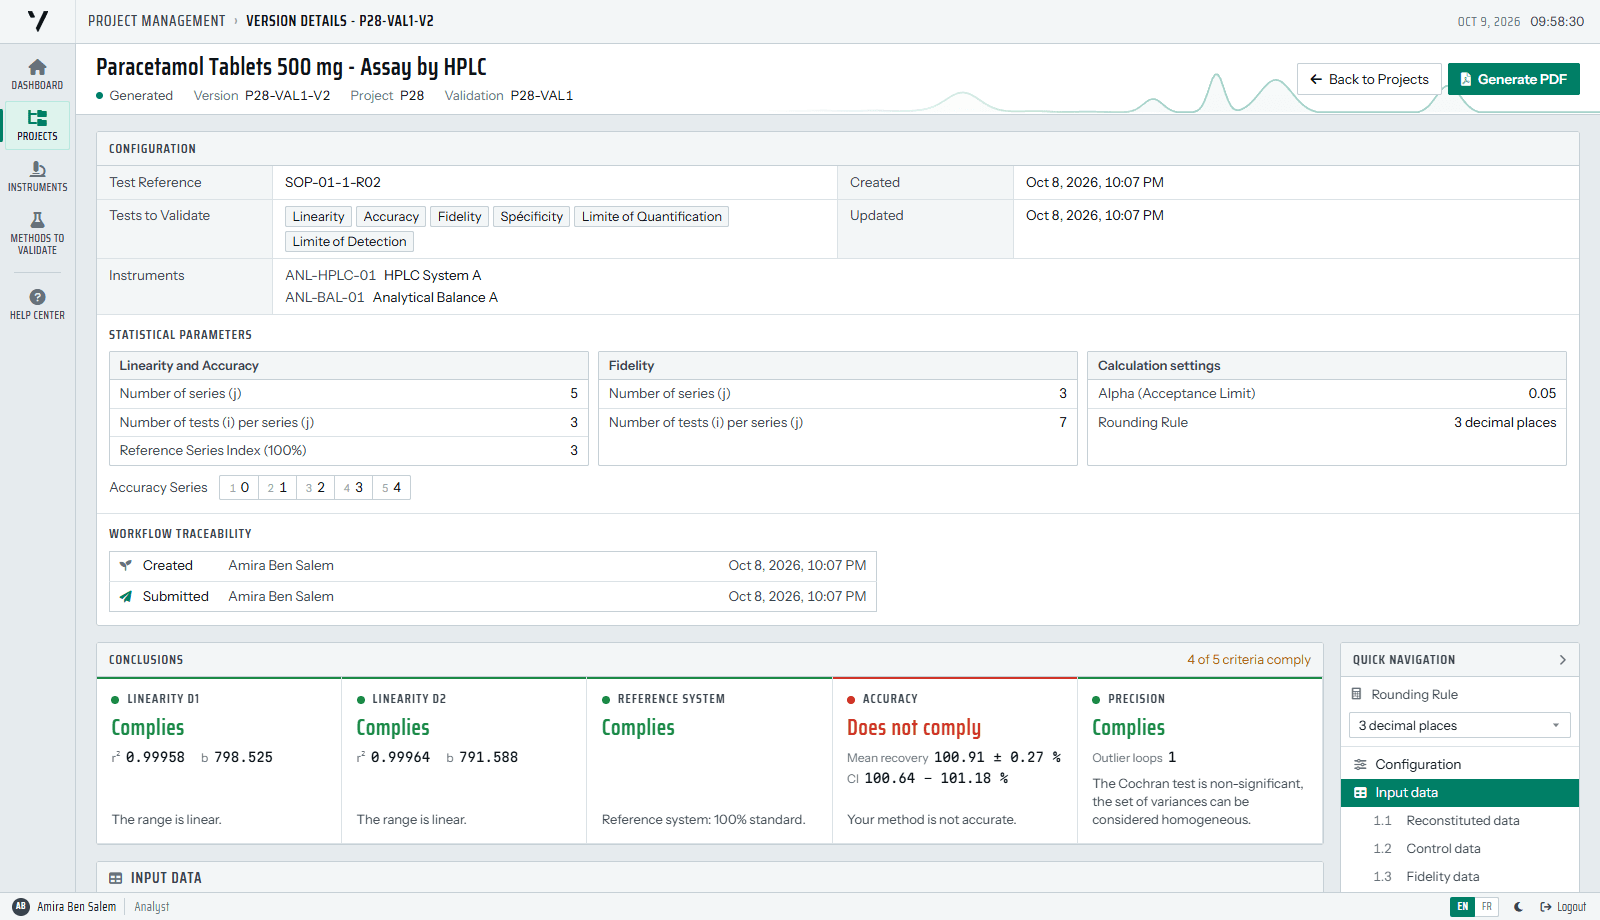This screenshot has width=1600, height=920.
Task: Click Reference System Complies result
Action: click(x=638, y=727)
